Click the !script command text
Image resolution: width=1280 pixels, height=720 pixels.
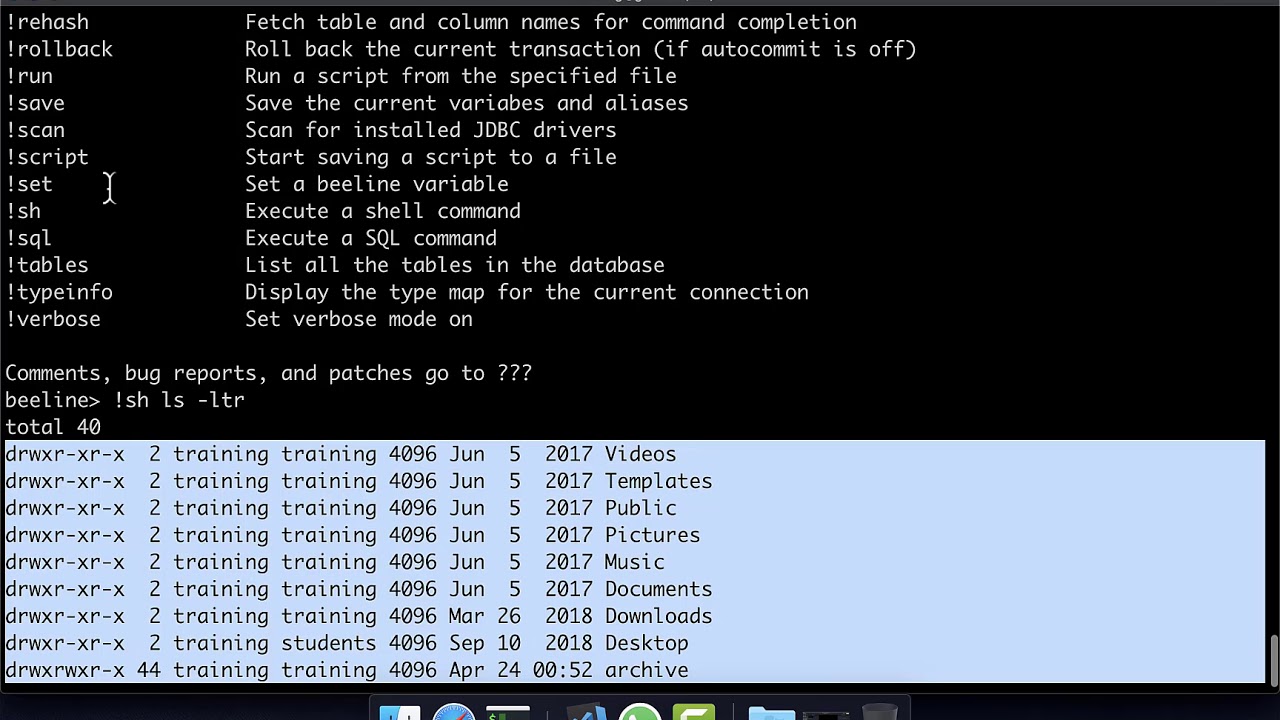coord(47,157)
